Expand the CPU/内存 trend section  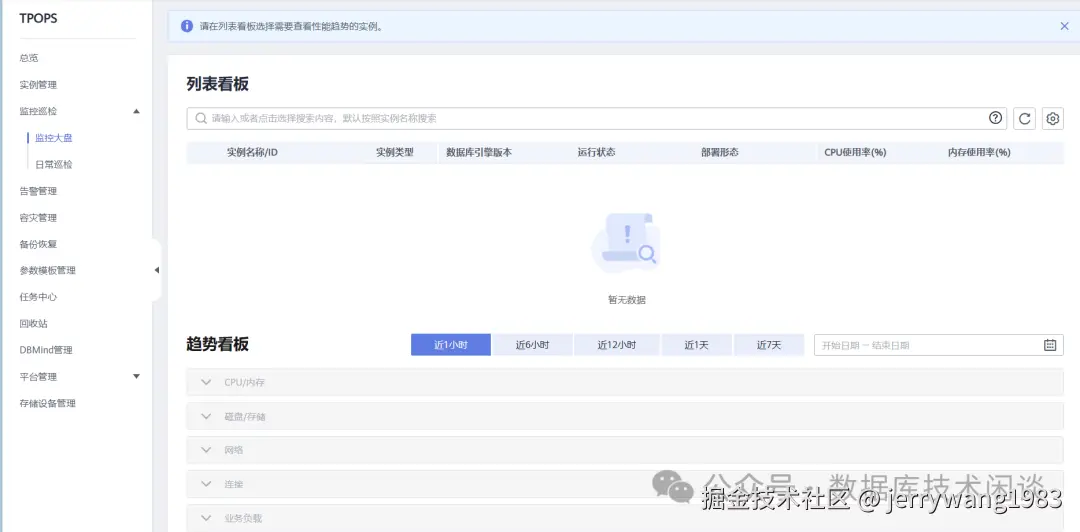(x=625, y=382)
